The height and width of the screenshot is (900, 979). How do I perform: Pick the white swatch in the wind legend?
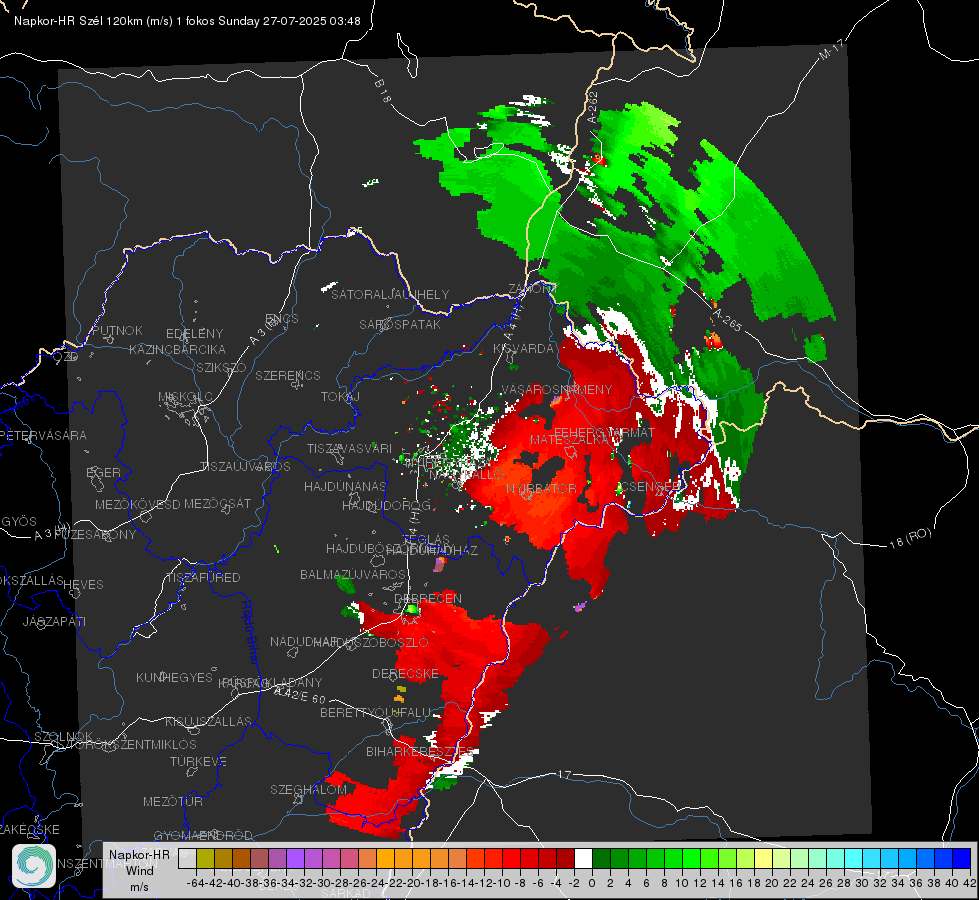pyautogui.click(x=583, y=858)
